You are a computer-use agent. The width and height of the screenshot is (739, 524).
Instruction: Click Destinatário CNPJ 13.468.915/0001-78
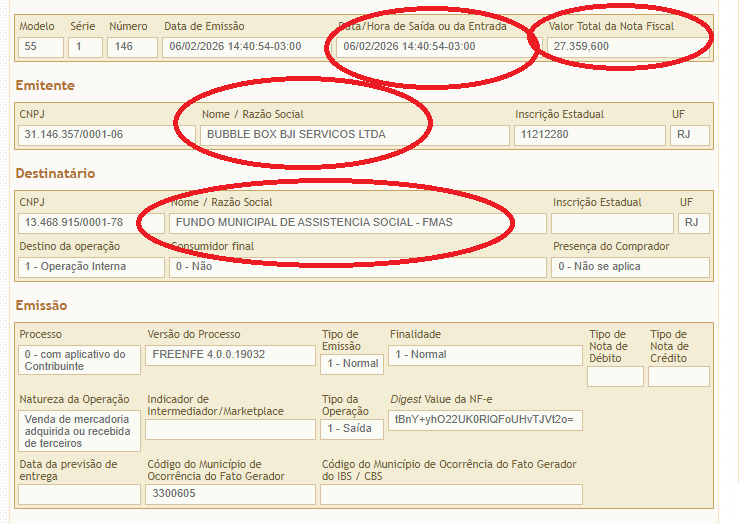tap(91, 223)
